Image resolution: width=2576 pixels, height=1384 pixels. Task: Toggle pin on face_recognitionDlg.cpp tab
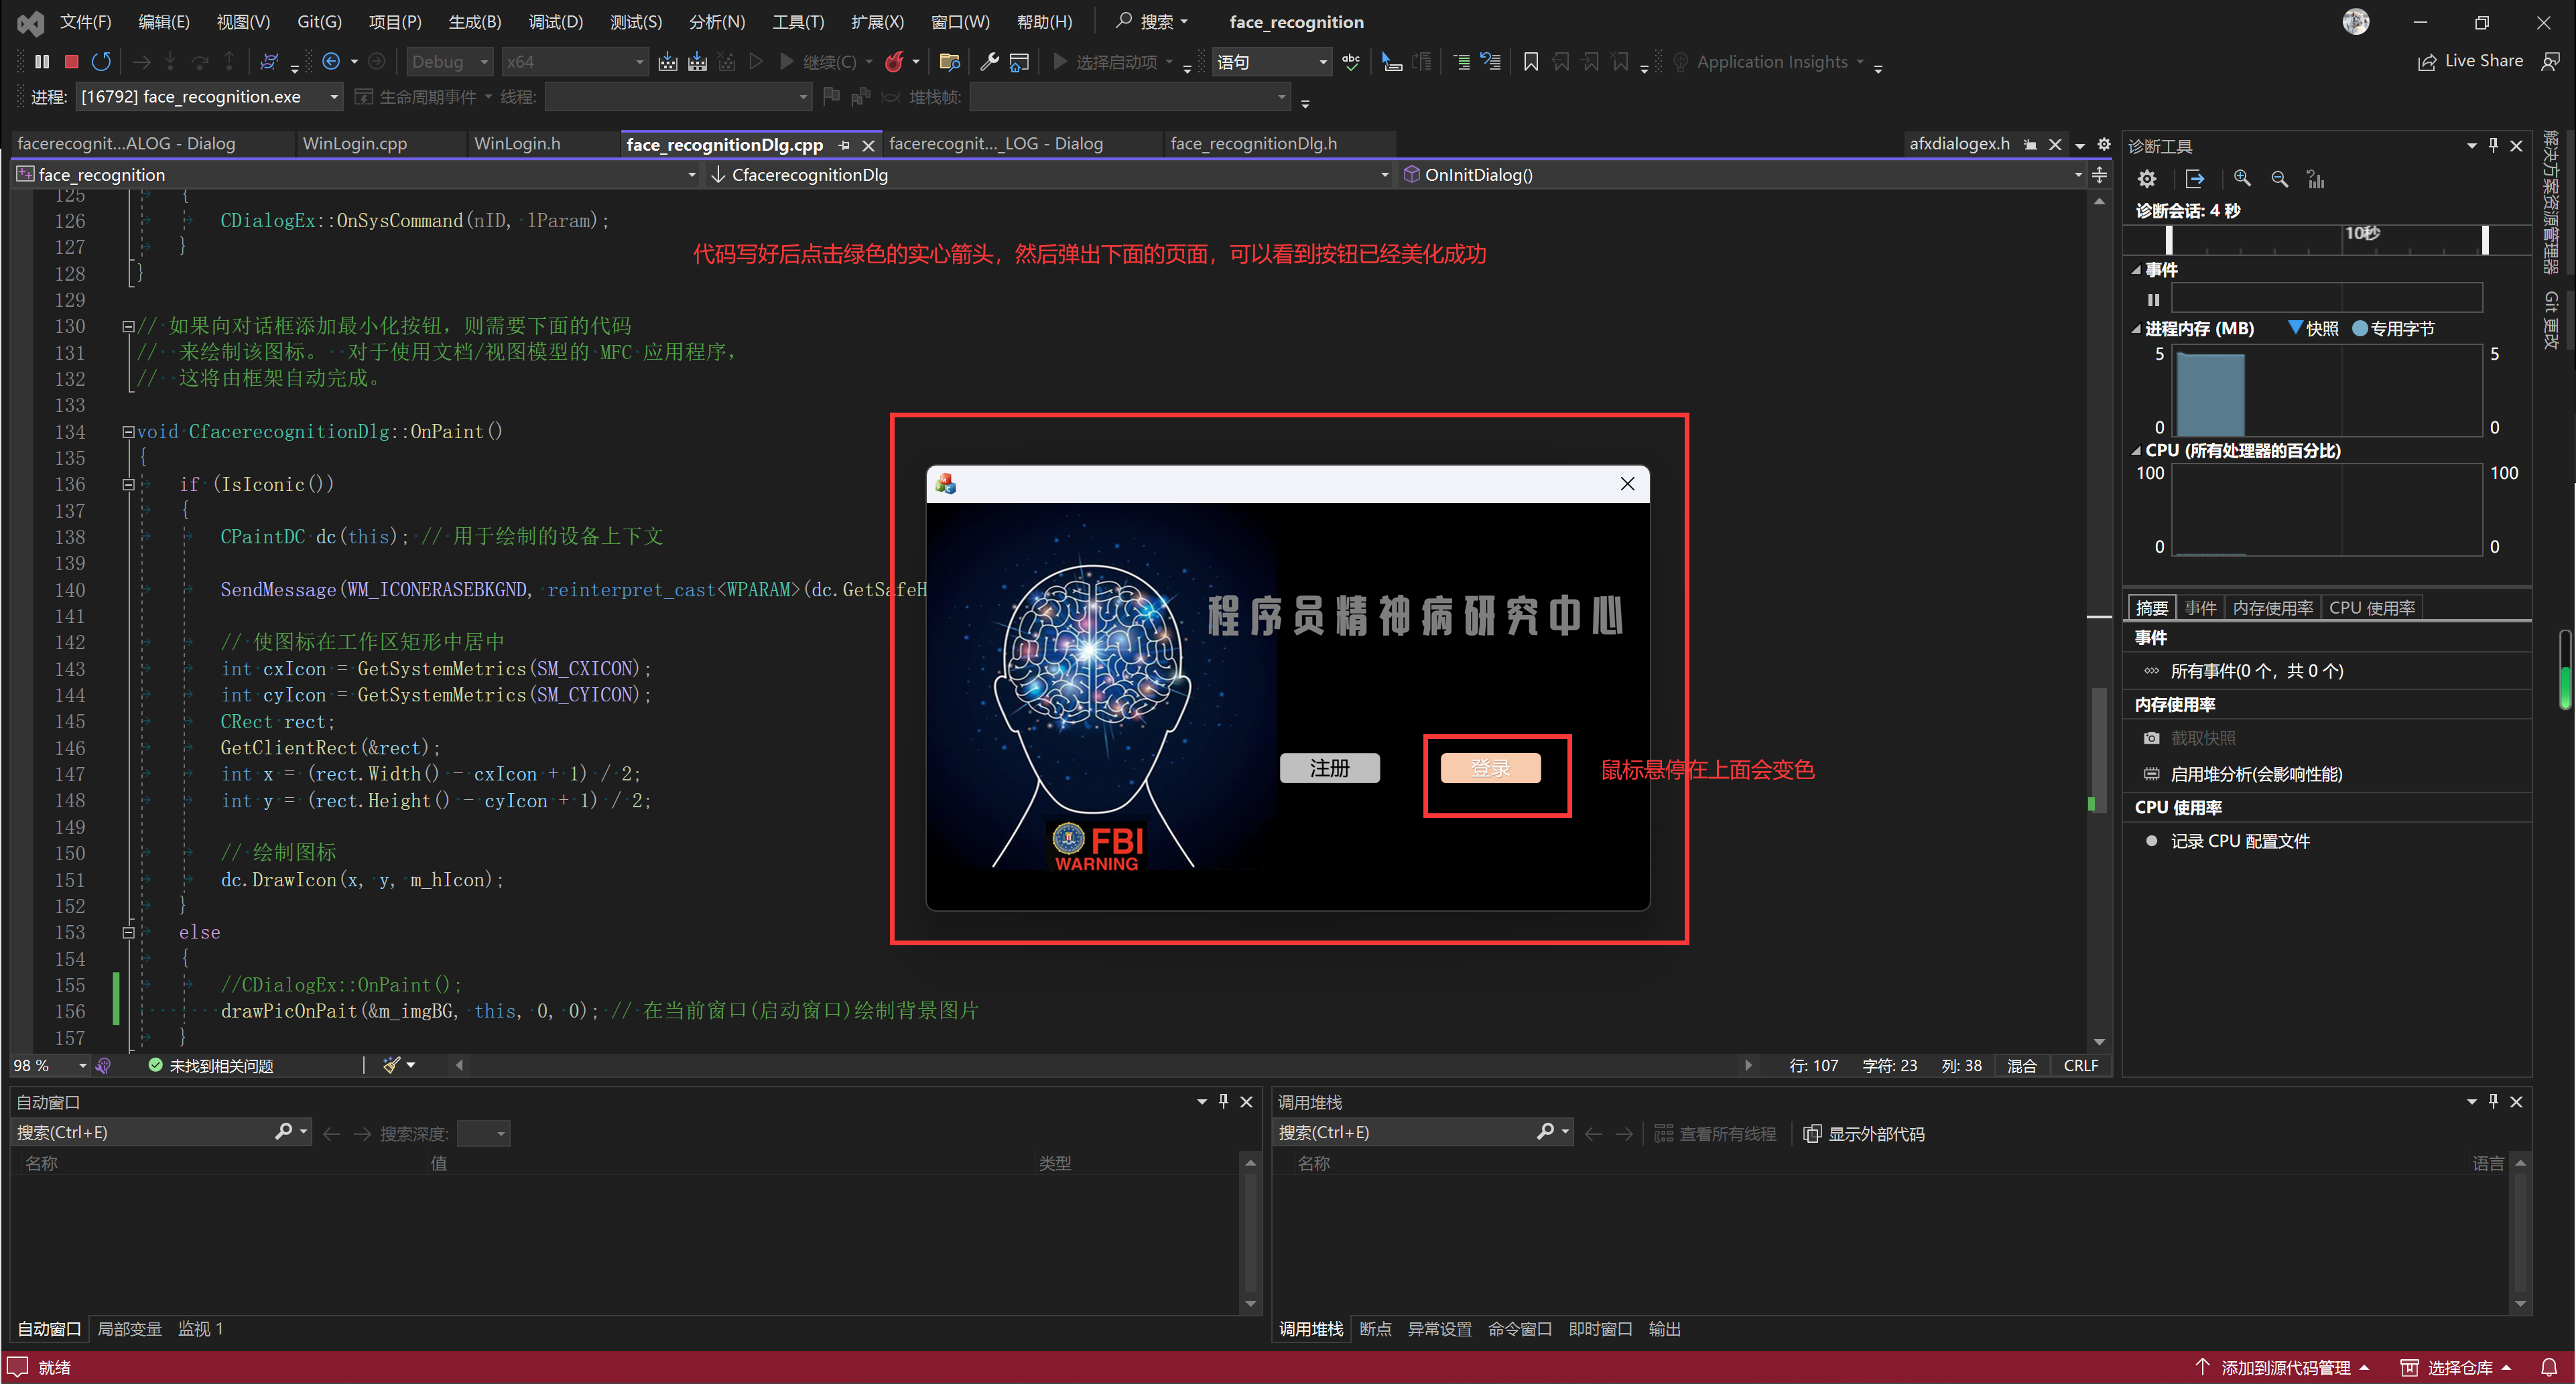pyautogui.click(x=844, y=145)
